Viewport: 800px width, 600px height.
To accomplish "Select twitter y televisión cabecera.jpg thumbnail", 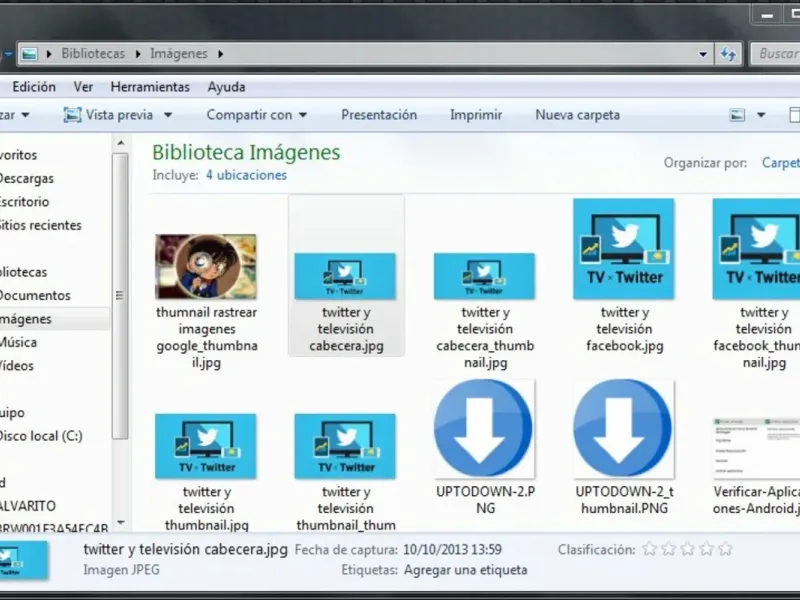I will (346, 276).
